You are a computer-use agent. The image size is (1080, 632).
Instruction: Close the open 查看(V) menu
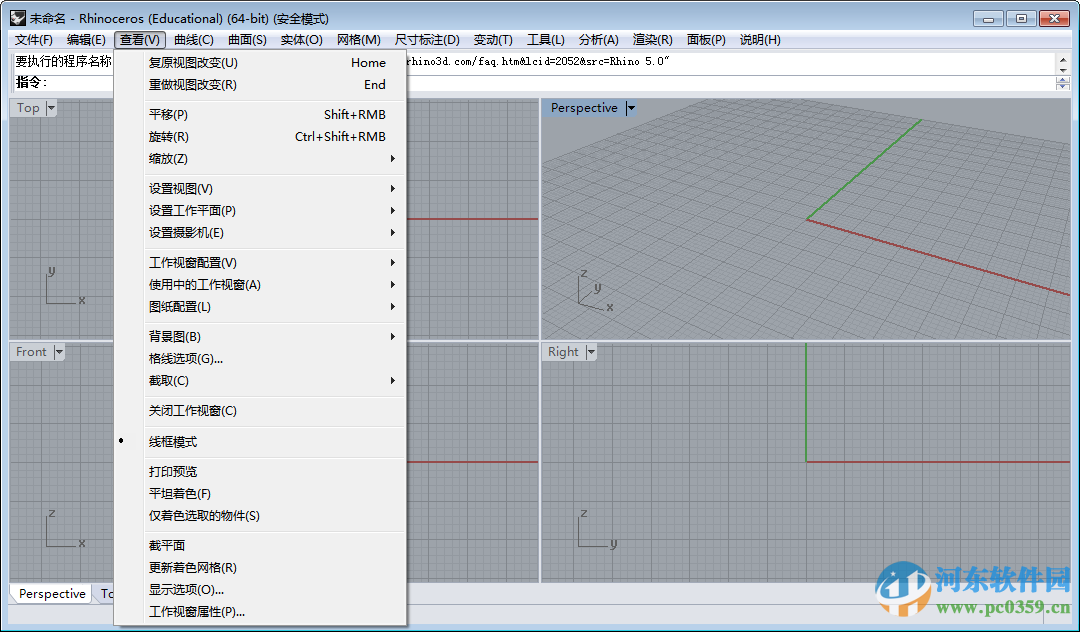click(140, 40)
